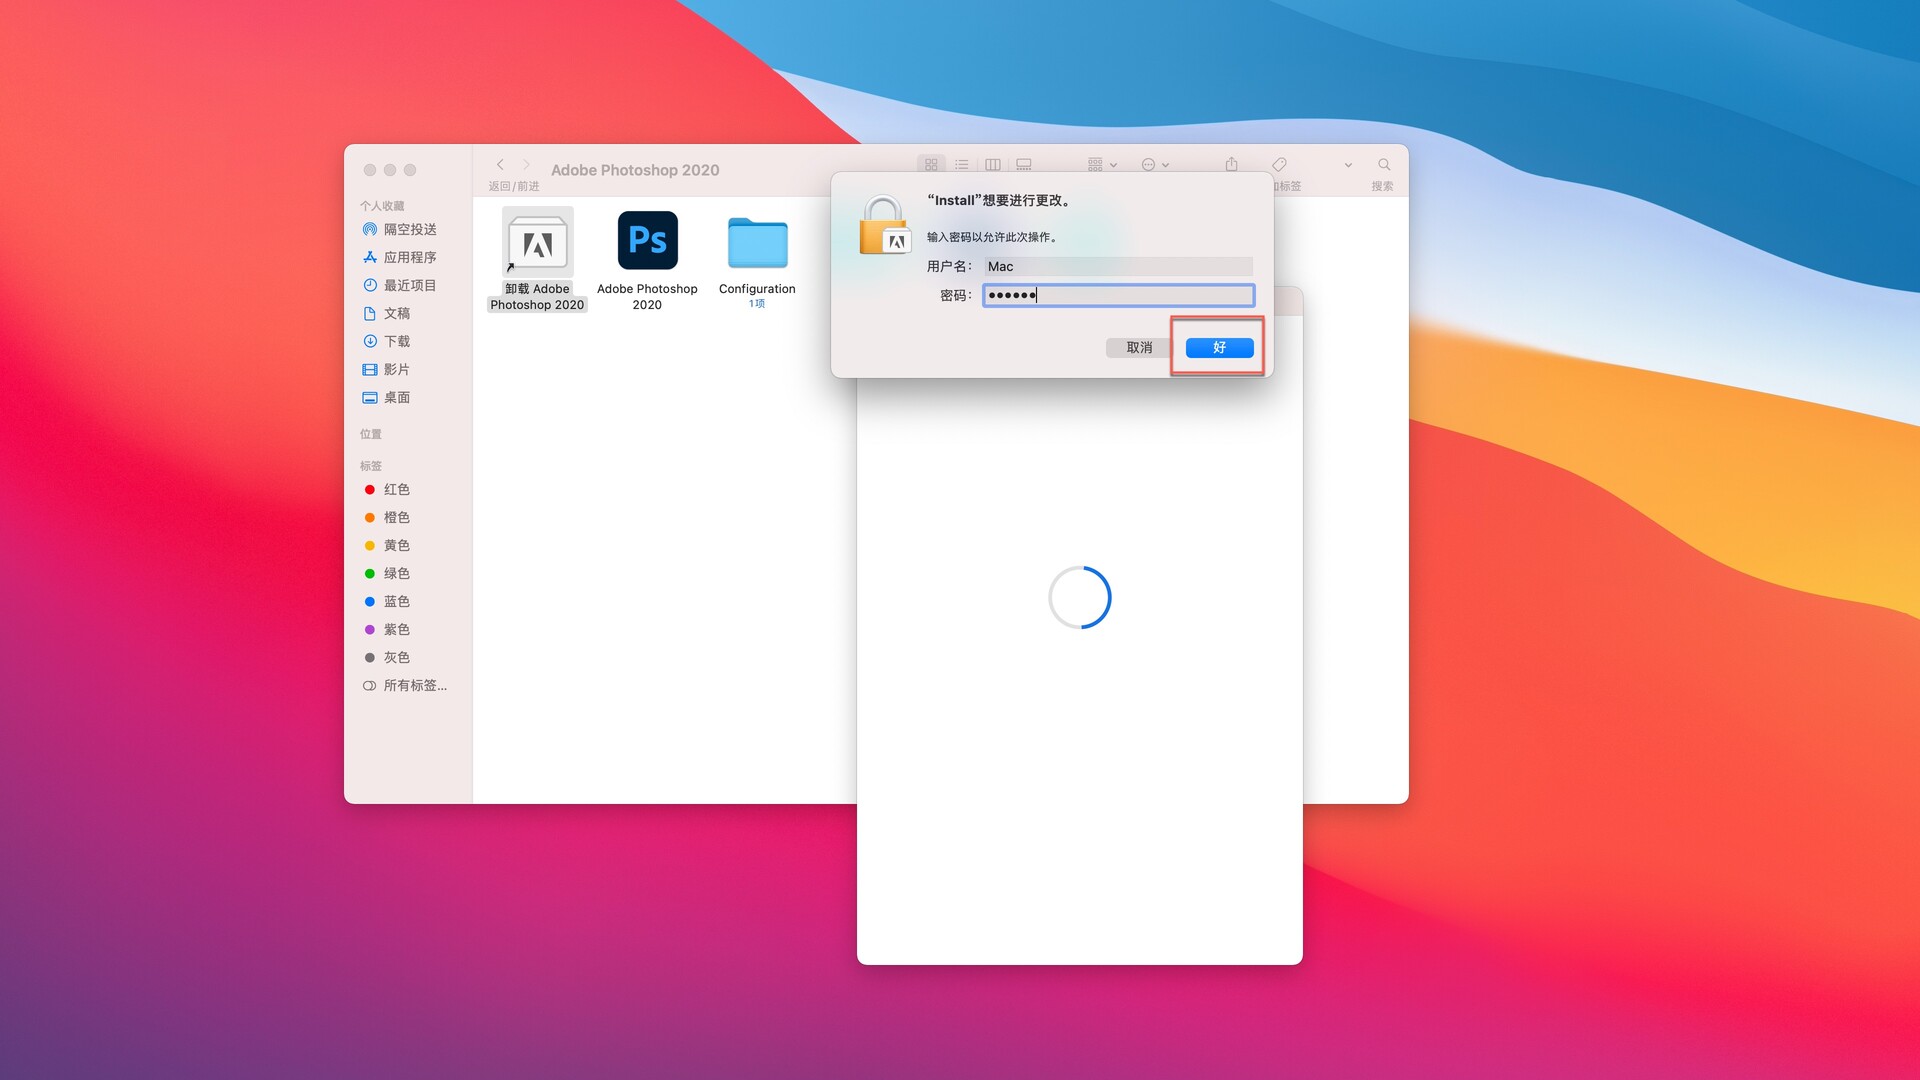The image size is (1920, 1080).
Task: Open 下载 (Downloads) in the sidebar
Action: click(x=397, y=341)
